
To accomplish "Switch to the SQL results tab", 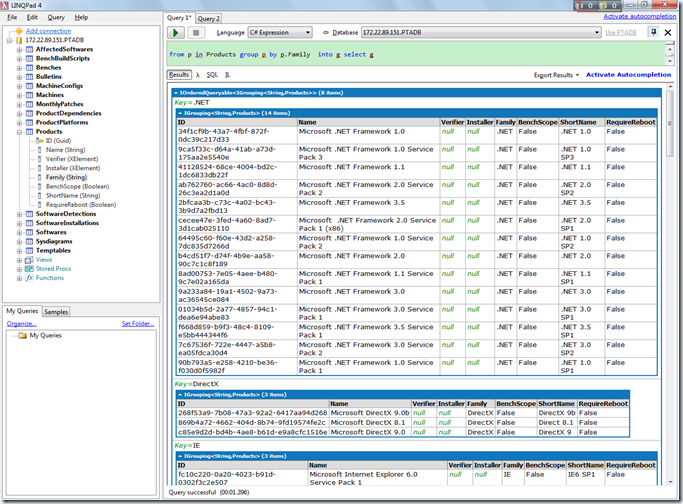I will [x=212, y=75].
